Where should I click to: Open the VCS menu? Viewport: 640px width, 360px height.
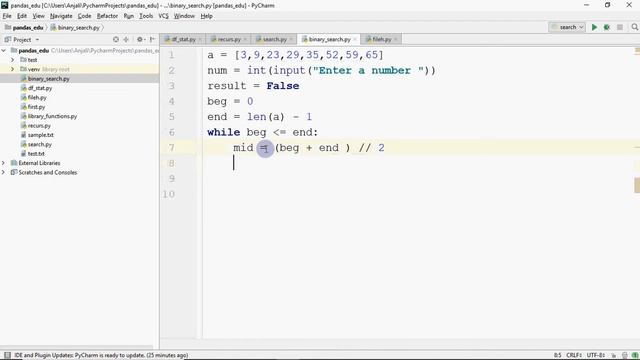pyautogui.click(x=163, y=16)
